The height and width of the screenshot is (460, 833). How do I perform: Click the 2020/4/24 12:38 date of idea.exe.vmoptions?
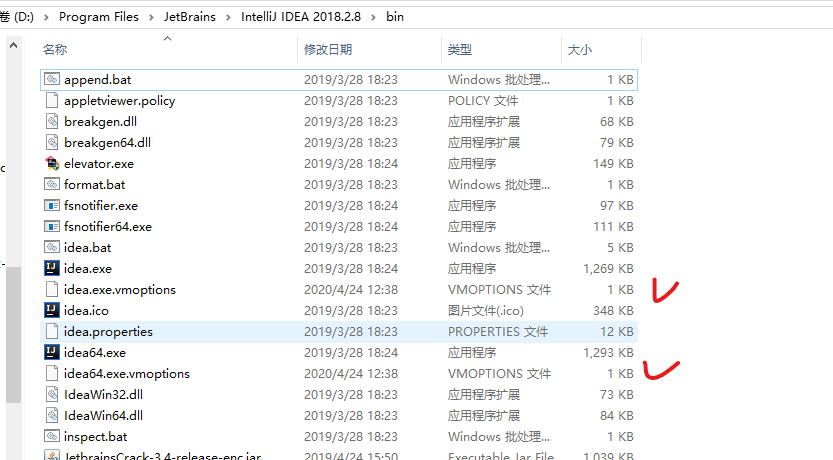point(351,289)
